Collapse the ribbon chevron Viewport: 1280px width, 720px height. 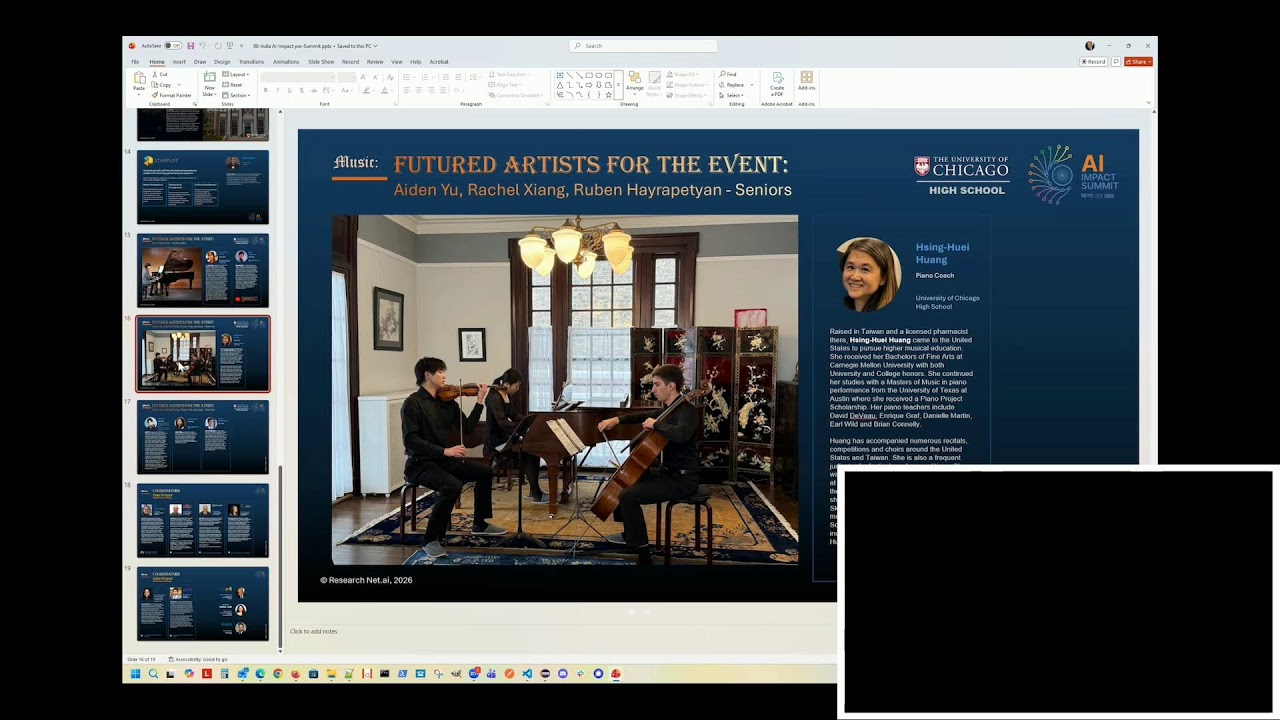1148,102
